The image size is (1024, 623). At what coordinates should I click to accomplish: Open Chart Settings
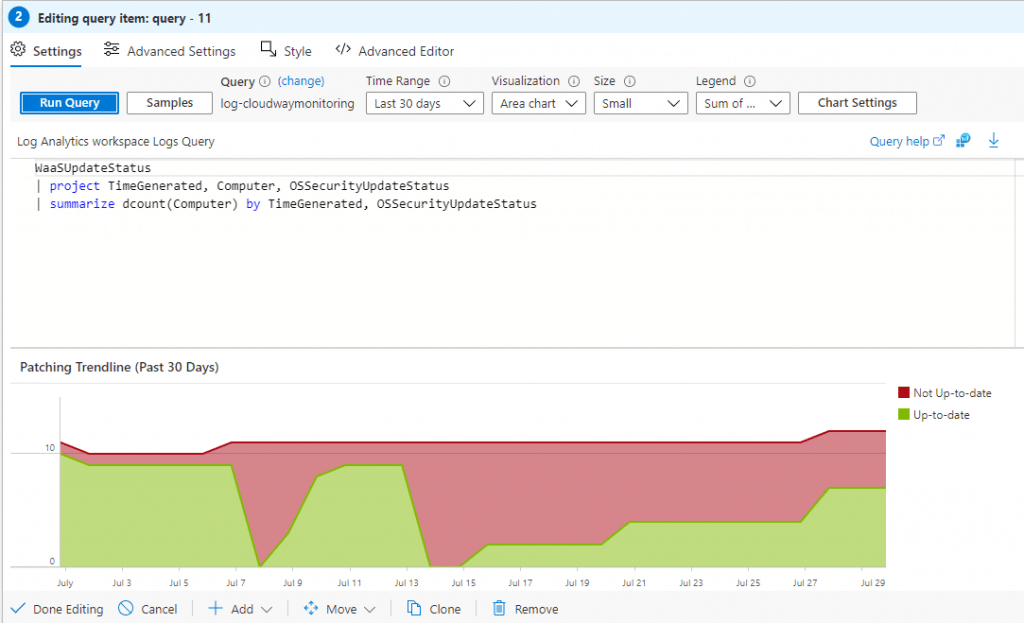[857, 103]
